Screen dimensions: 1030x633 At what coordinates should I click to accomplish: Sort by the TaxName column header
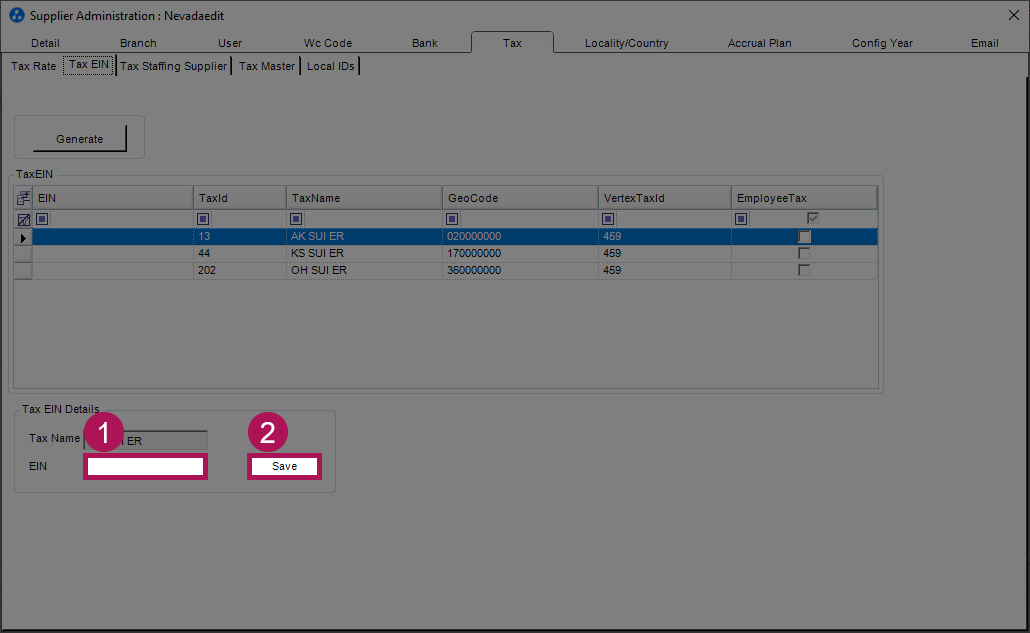pos(364,198)
